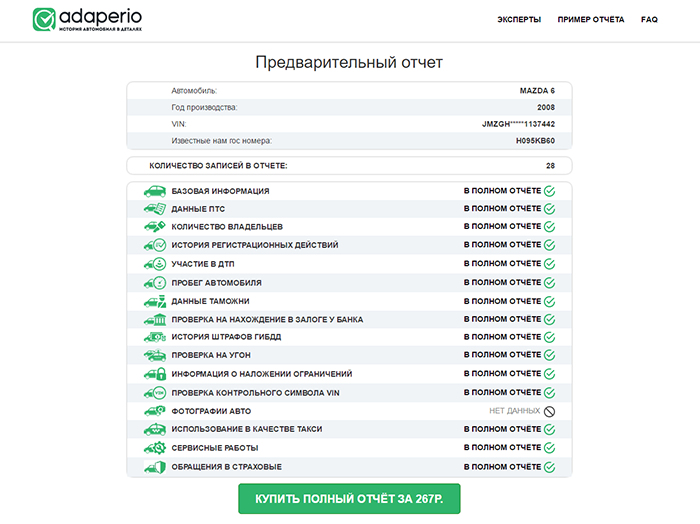Viewport: 700px width, 524px height.
Task: Click the ФОТОГРАФИИ АВТО camera icon
Action: [x=154, y=411]
